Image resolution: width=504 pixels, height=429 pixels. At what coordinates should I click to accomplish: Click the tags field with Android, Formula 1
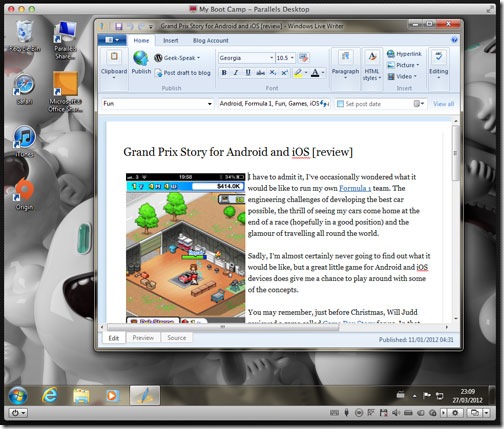tap(274, 104)
